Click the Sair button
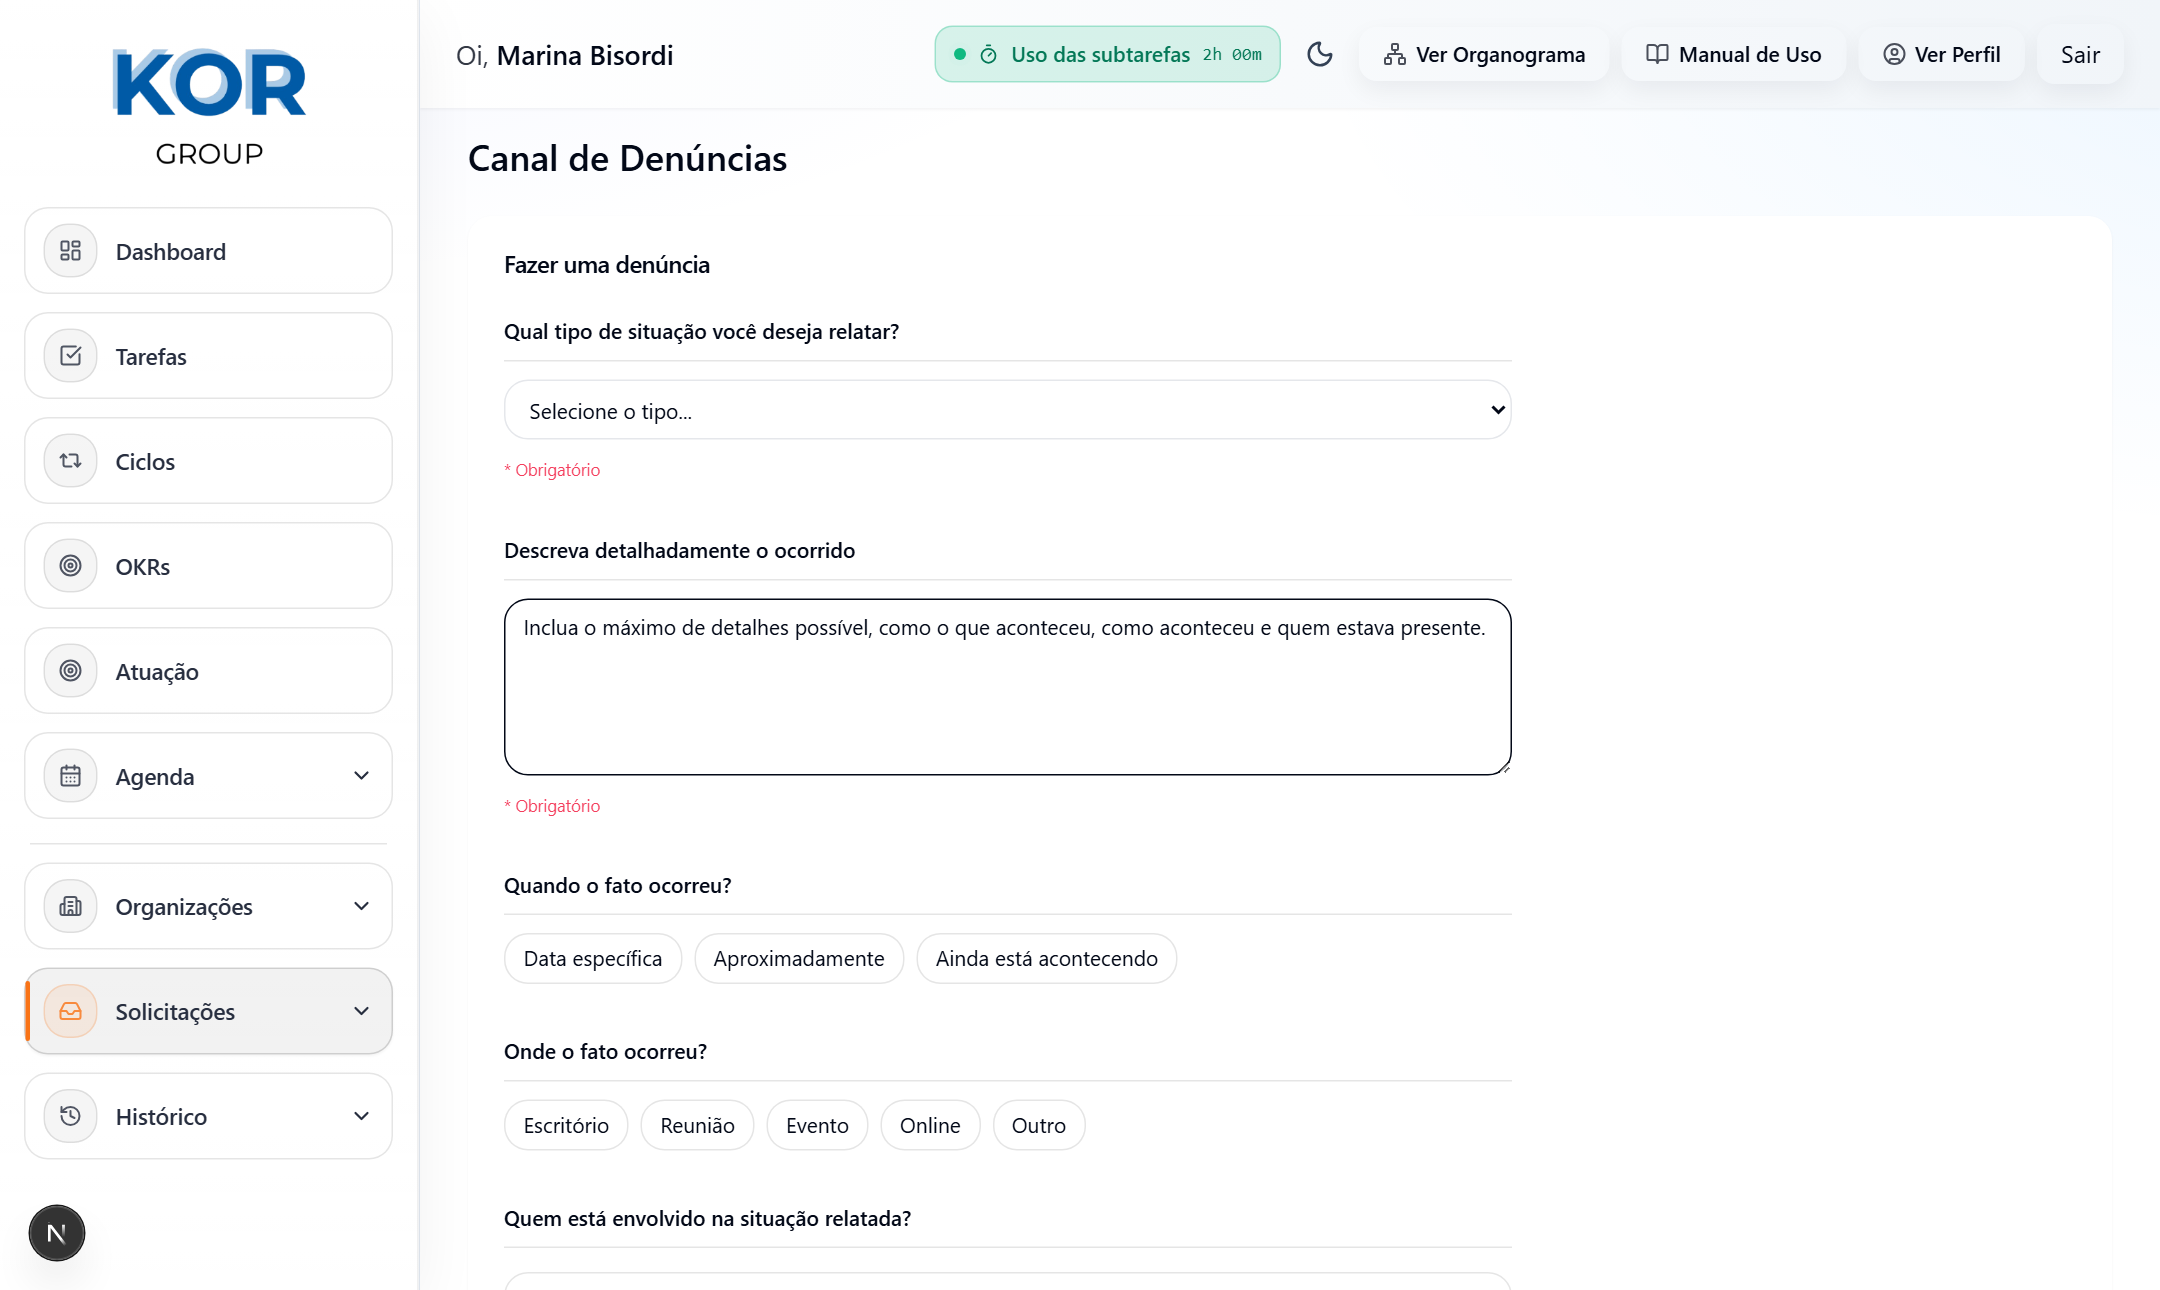 click(x=2080, y=55)
